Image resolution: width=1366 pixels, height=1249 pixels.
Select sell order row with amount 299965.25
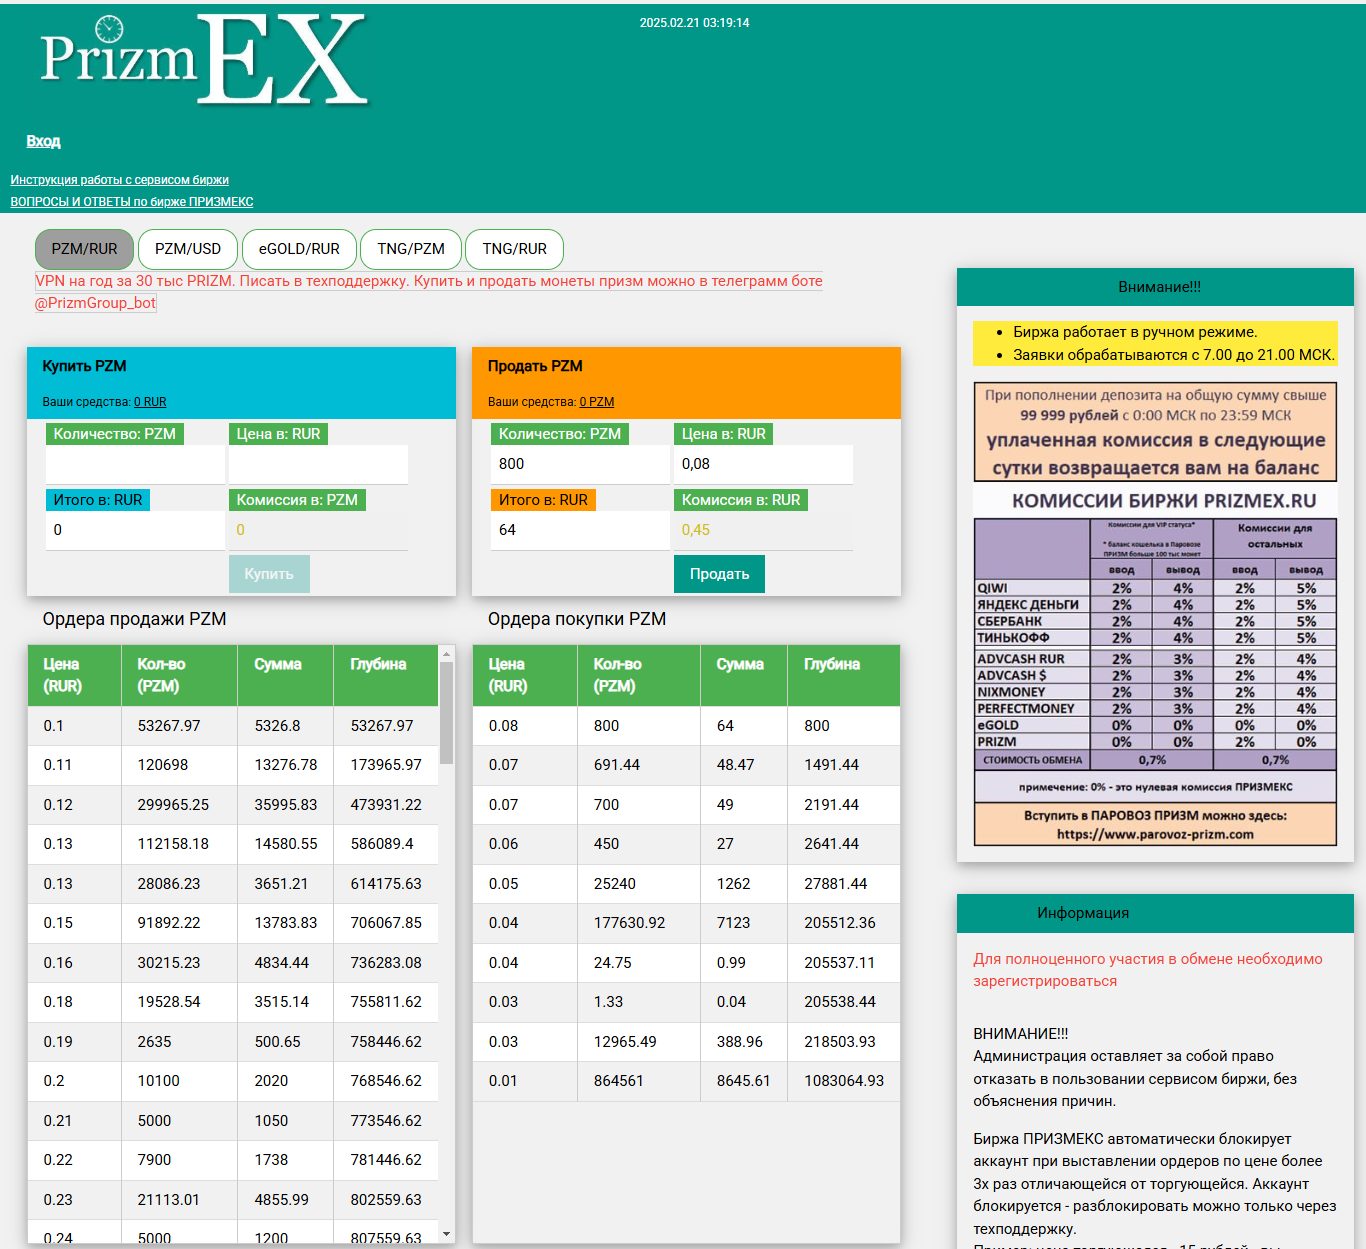[233, 805]
